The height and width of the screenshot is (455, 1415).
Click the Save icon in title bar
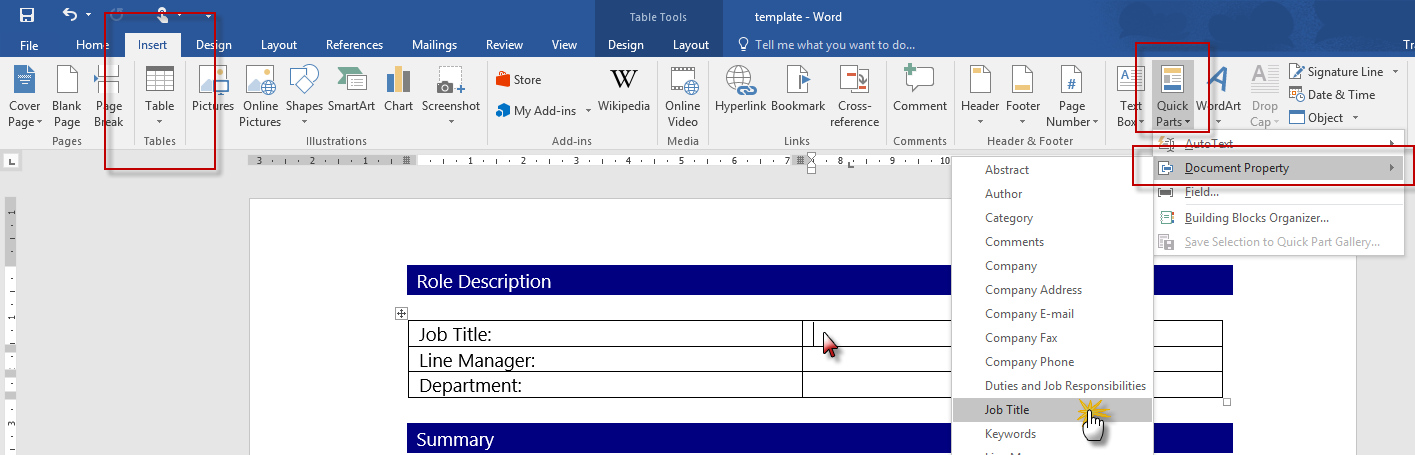tap(27, 15)
